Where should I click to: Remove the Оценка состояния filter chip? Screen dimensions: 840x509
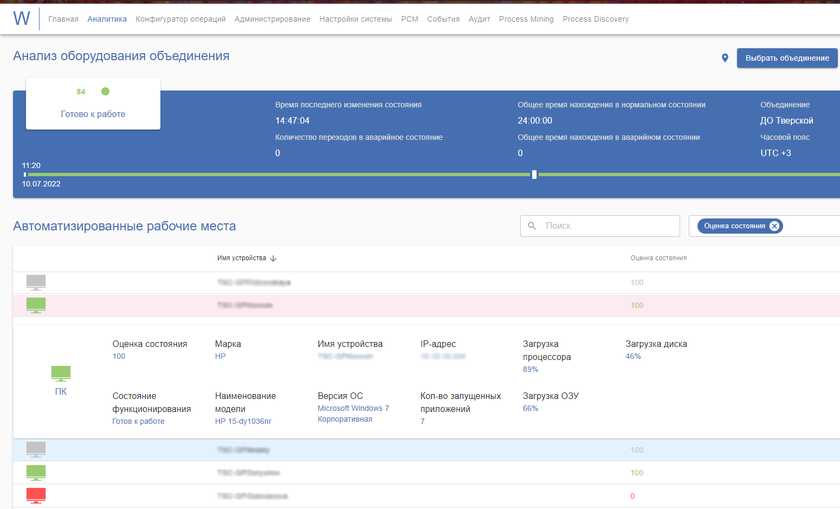point(774,226)
